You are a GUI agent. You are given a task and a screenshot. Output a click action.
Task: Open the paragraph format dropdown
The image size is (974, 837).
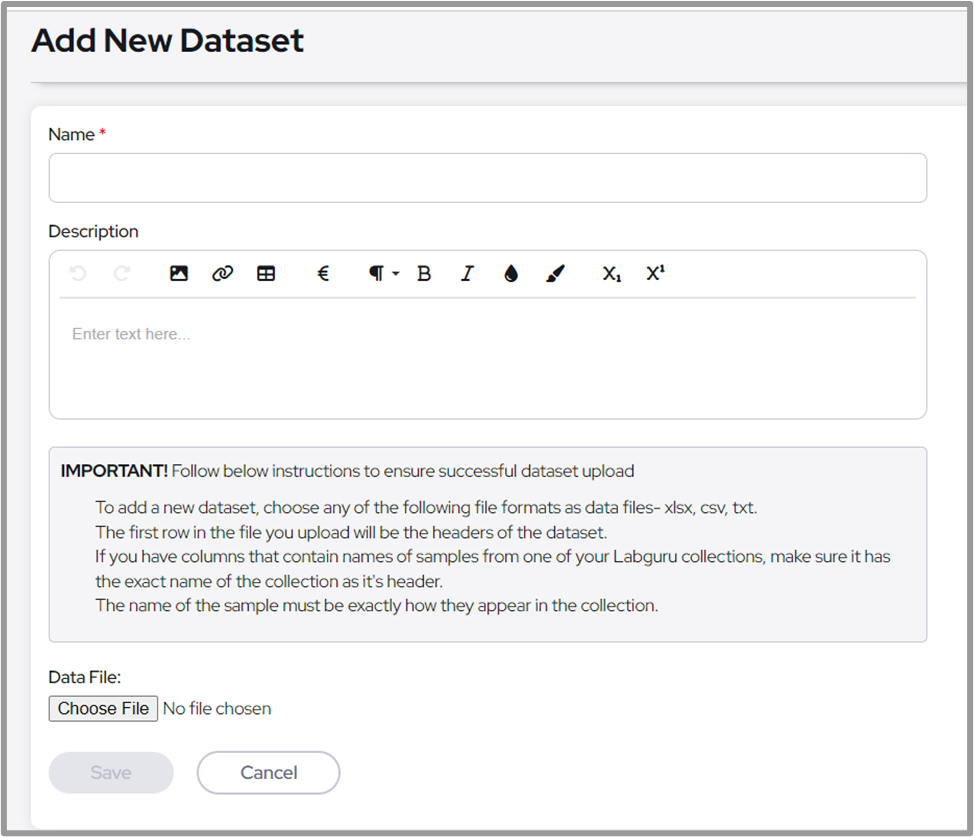tap(382, 273)
